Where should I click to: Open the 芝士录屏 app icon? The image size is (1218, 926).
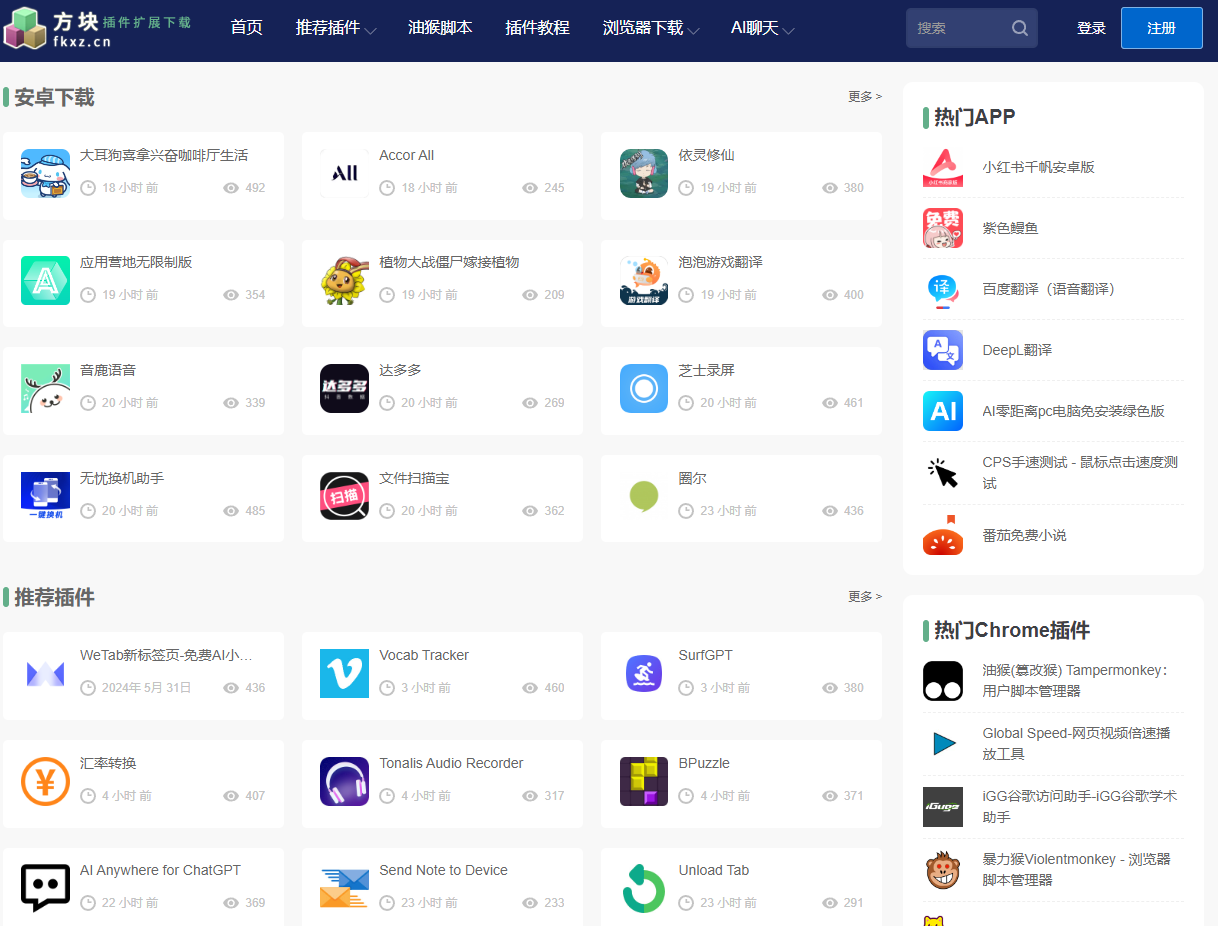[x=644, y=388]
